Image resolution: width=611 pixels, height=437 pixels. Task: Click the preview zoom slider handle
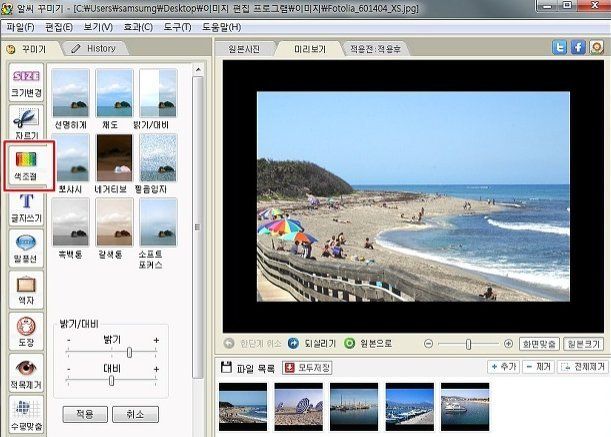click(468, 344)
